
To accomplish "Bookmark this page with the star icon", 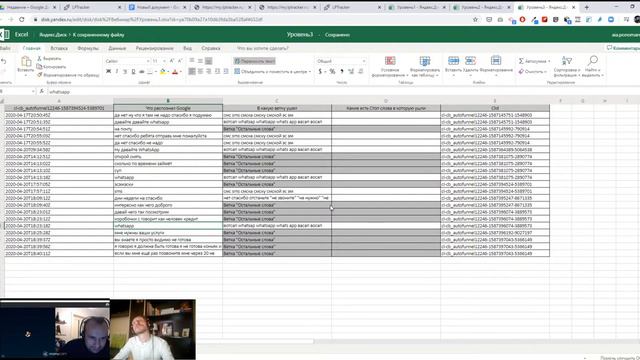I will point(475,19).
